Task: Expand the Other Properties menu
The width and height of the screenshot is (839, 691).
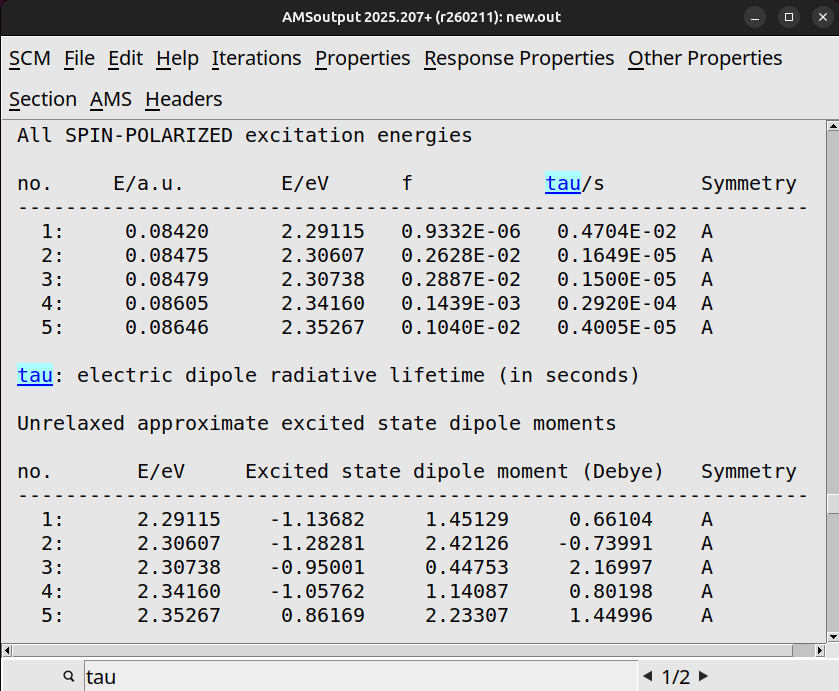Action: point(705,59)
